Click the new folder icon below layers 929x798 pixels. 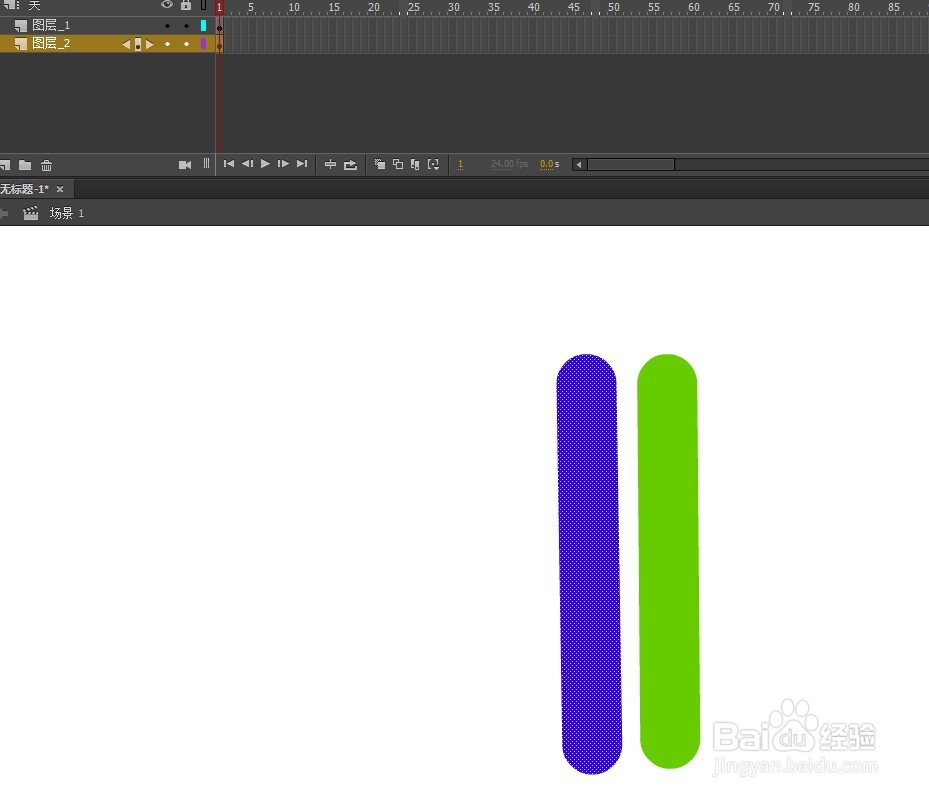(x=25, y=165)
